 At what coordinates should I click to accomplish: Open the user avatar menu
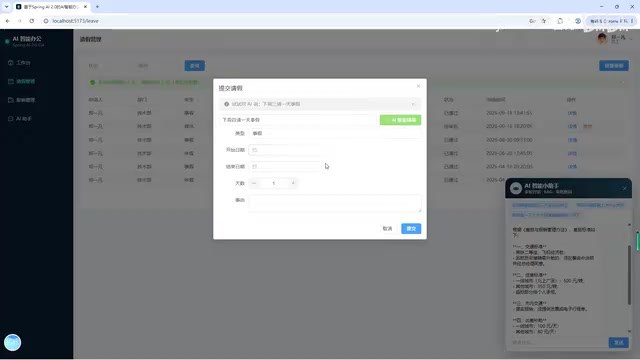pyautogui.click(x=602, y=39)
